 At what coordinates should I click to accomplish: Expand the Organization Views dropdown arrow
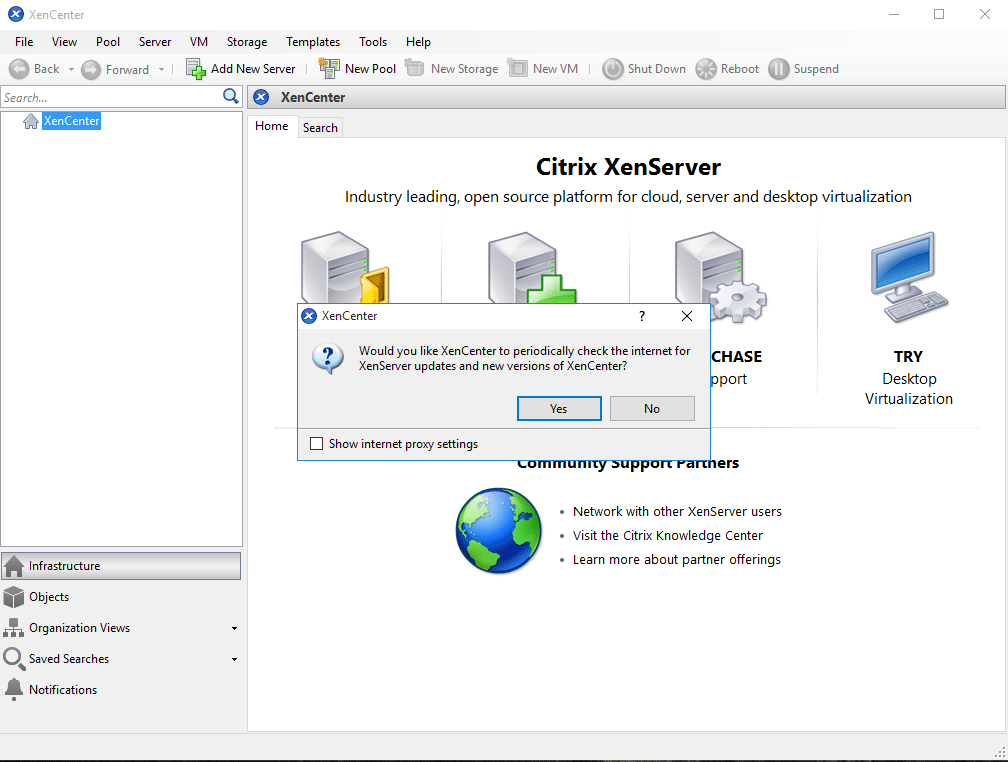pos(235,628)
